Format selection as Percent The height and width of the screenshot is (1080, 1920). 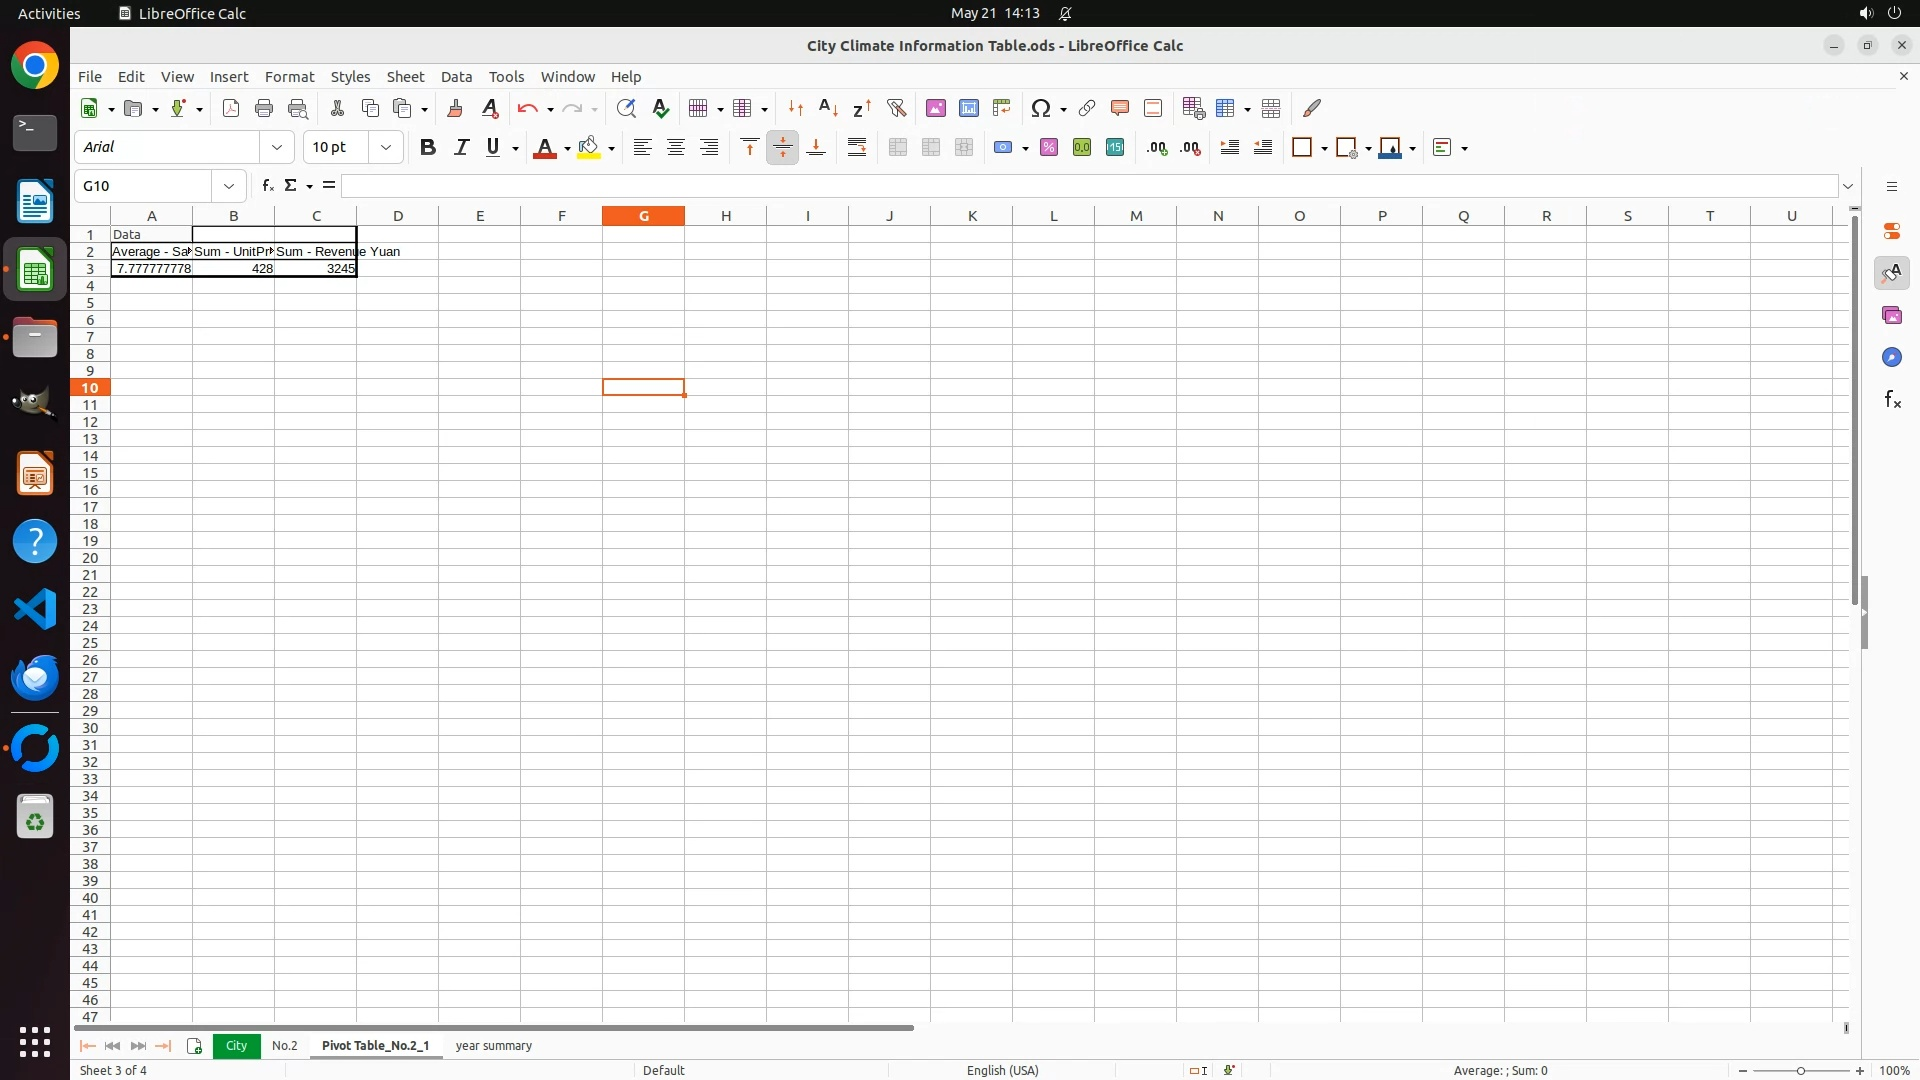(1048, 148)
